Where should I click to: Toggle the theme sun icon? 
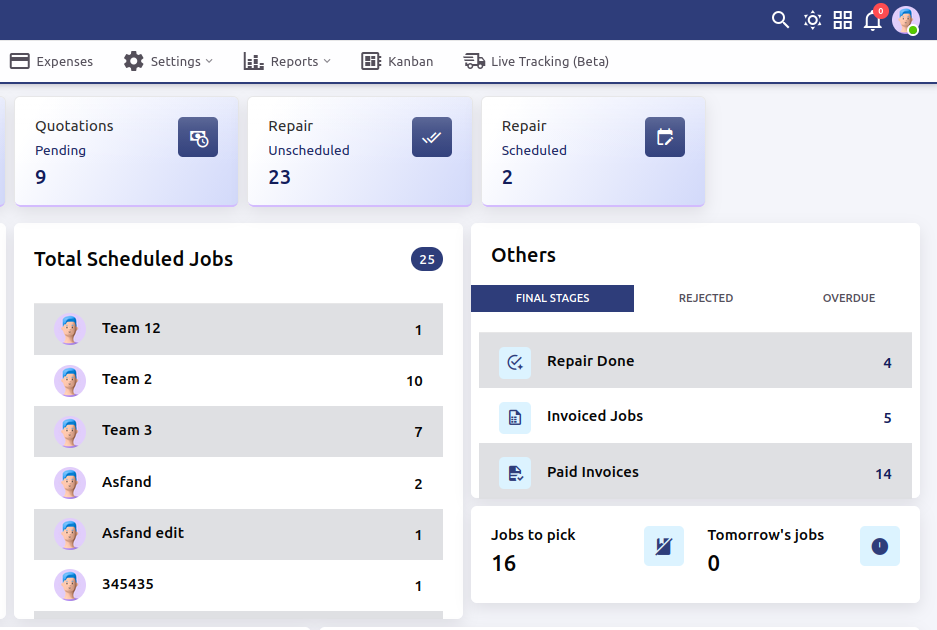(x=812, y=19)
